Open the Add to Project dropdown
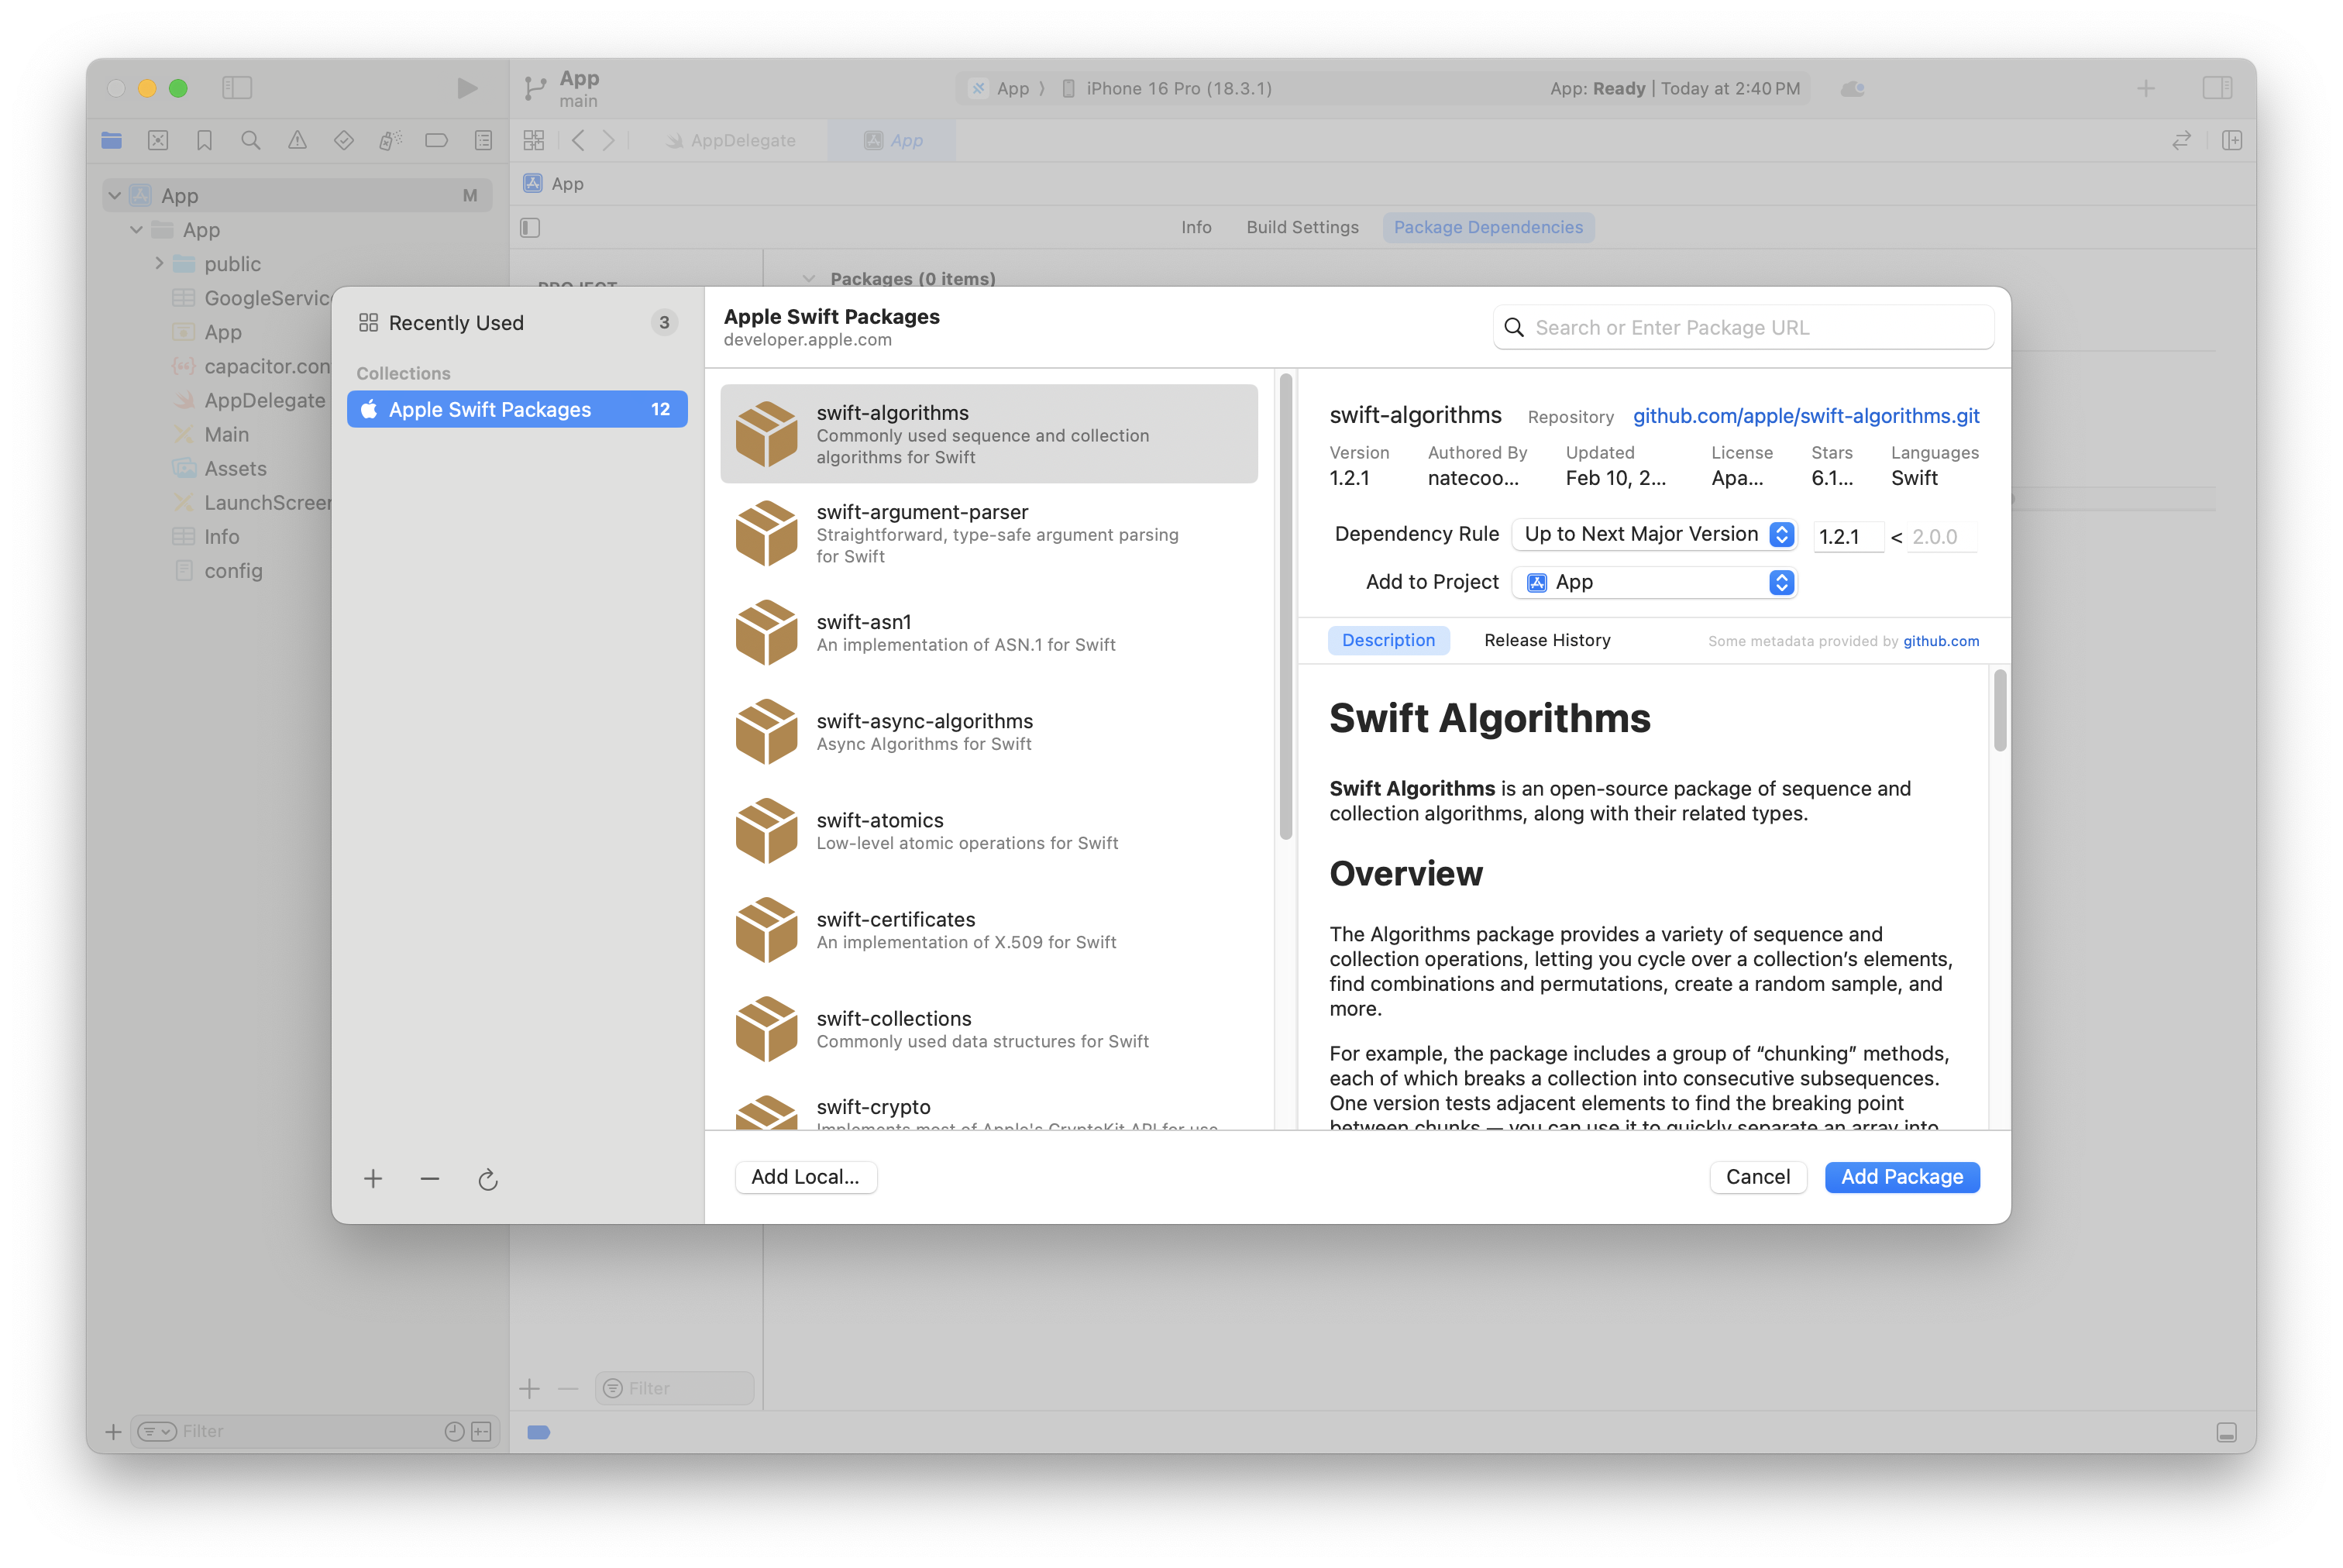This screenshot has width=2343, height=1568. (1654, 582)
